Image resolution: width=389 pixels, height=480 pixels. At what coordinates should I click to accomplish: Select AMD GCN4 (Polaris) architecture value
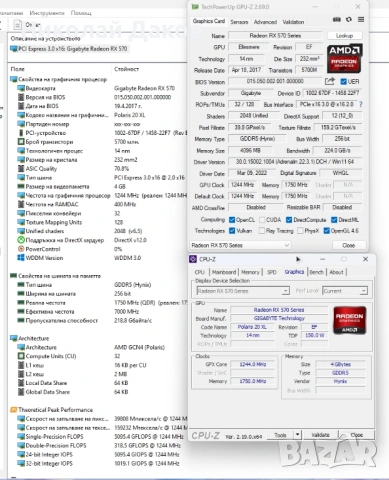coord(139,347)
